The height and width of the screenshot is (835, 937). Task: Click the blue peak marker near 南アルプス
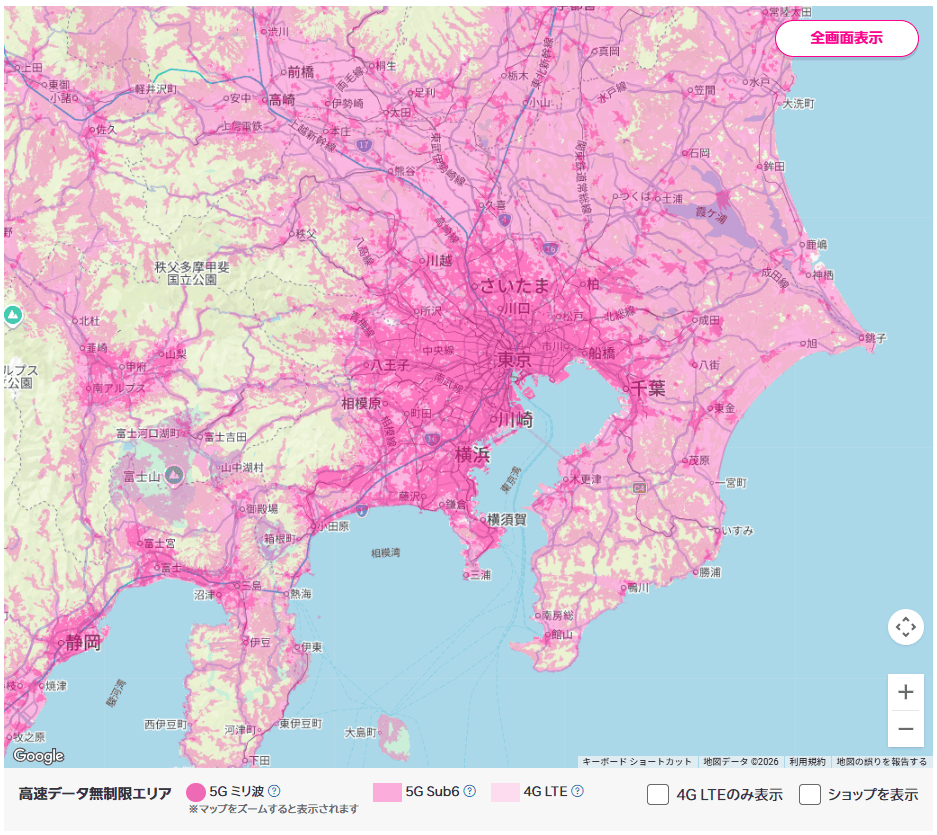pos(13,314)
